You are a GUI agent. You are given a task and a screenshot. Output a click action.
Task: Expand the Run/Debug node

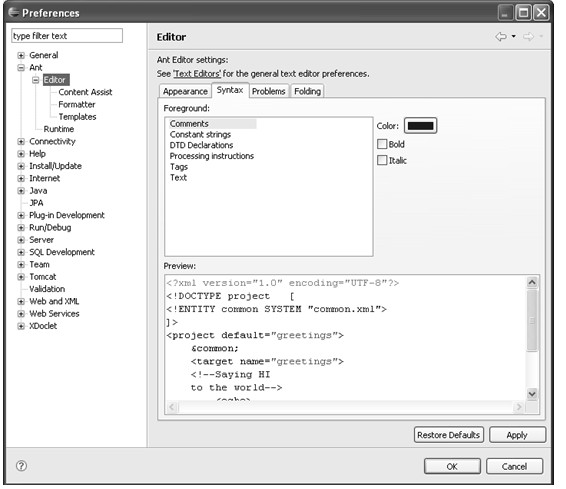21,228
